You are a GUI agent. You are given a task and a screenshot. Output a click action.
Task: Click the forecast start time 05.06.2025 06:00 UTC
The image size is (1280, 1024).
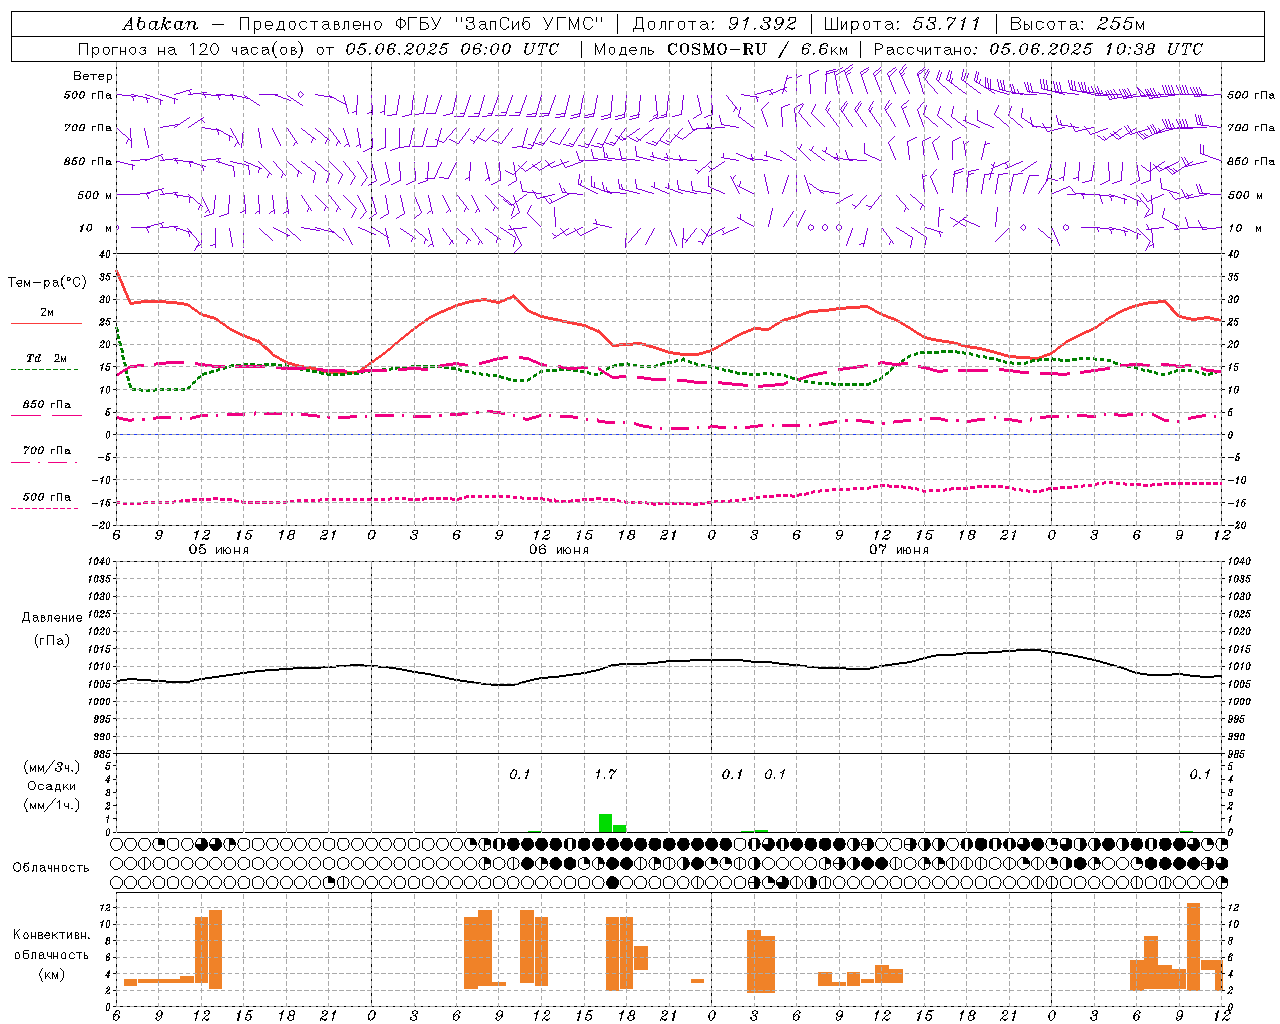coord(453,49)
